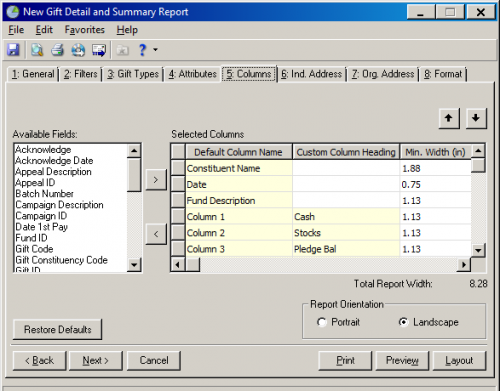The height and width of the screenshot is (391, 500).
Task: Expand the help icon dropdown arrow
Action: click(x=155, y=50)
